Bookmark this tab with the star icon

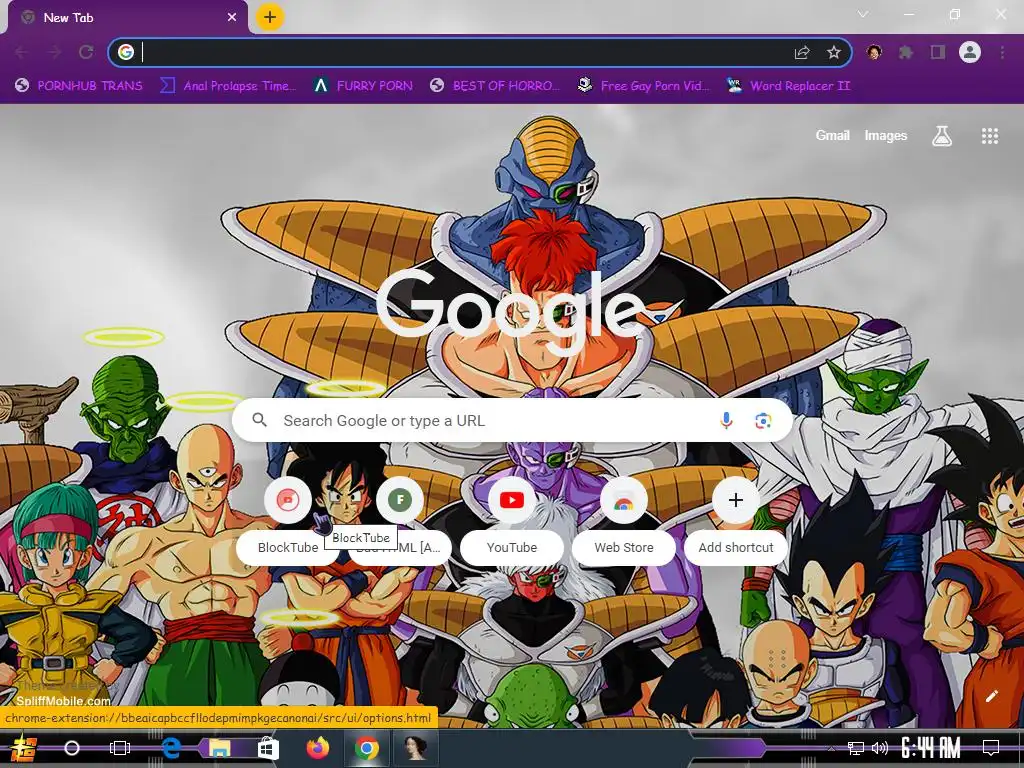pyautogui.click(x=833, y=52)
